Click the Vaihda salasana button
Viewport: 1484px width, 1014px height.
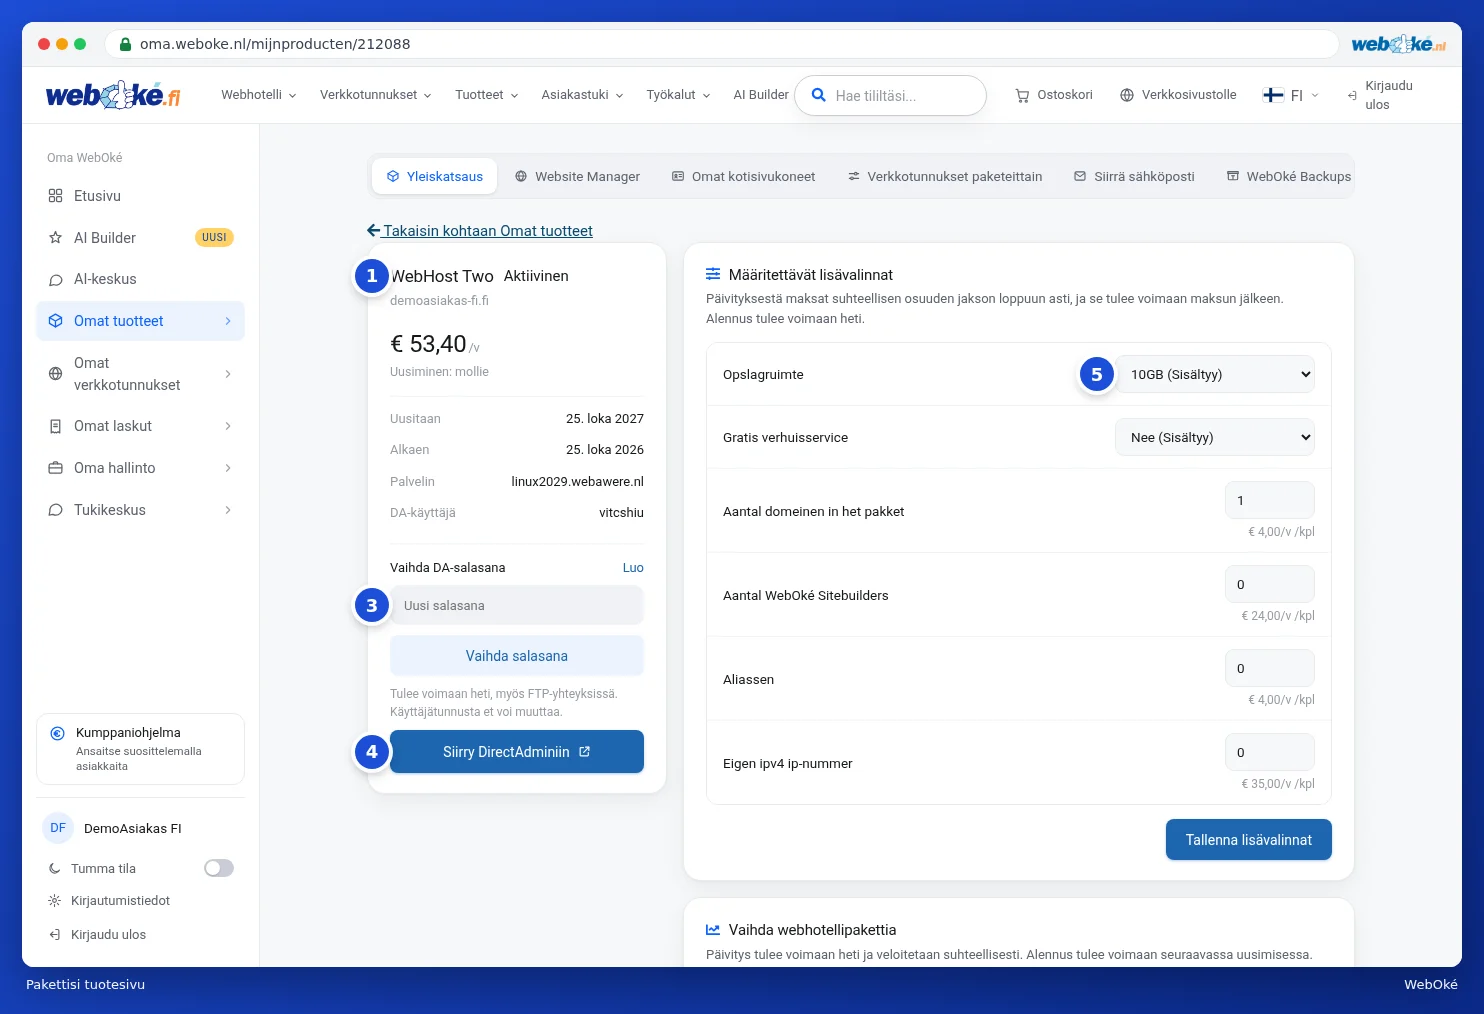click(517, 656)
